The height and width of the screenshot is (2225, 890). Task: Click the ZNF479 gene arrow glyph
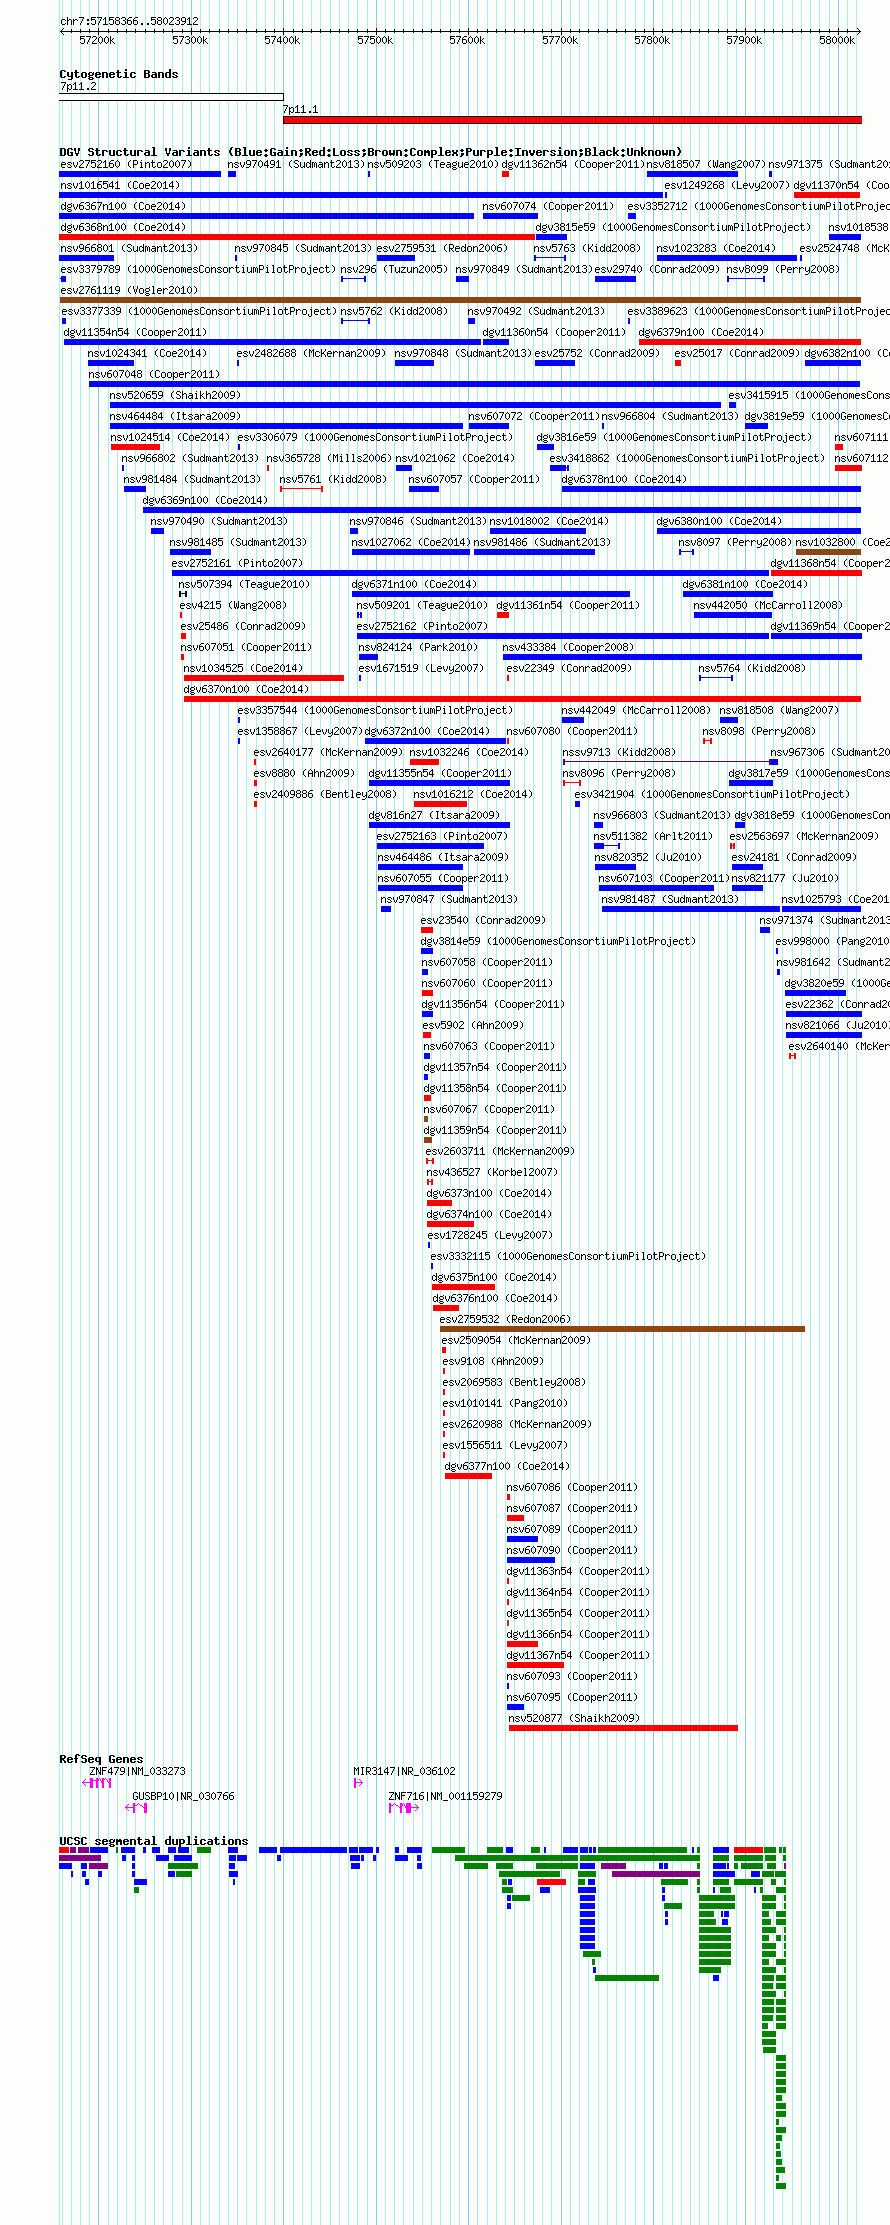point(97,1783)
